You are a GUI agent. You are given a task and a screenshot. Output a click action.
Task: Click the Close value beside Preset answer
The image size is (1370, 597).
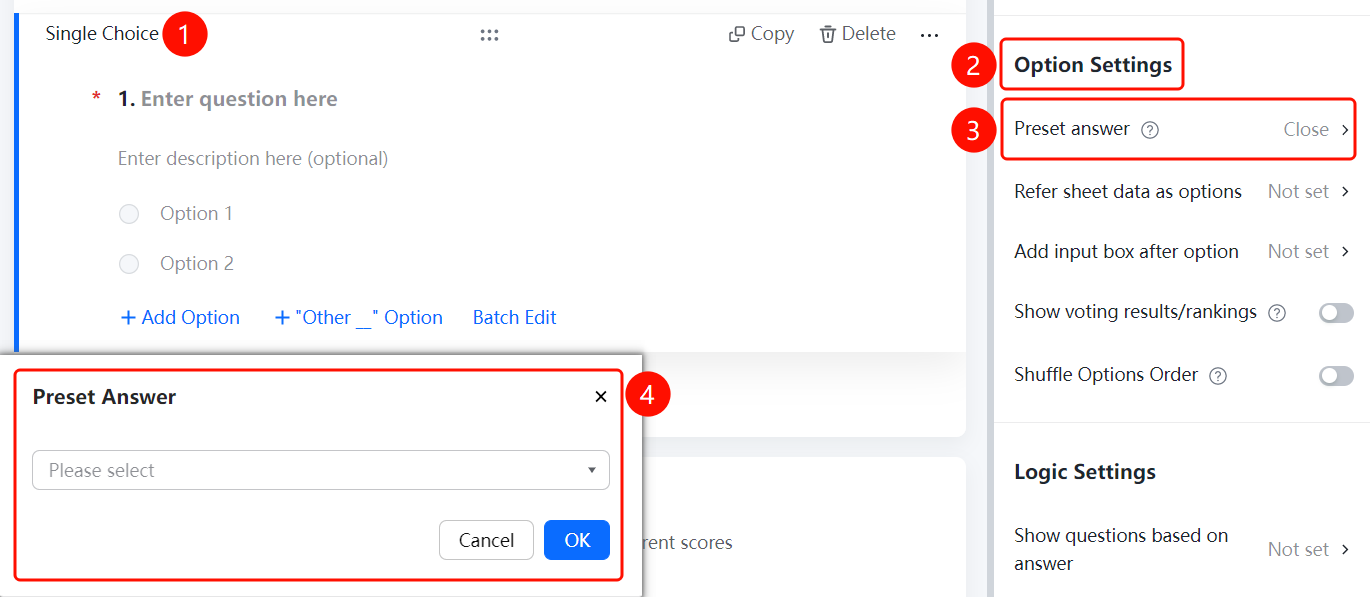[x=1306, y=130]
